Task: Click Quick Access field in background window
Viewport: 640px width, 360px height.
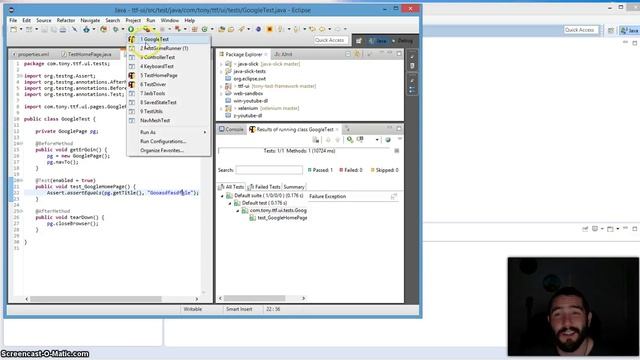Action: [581, 30]
